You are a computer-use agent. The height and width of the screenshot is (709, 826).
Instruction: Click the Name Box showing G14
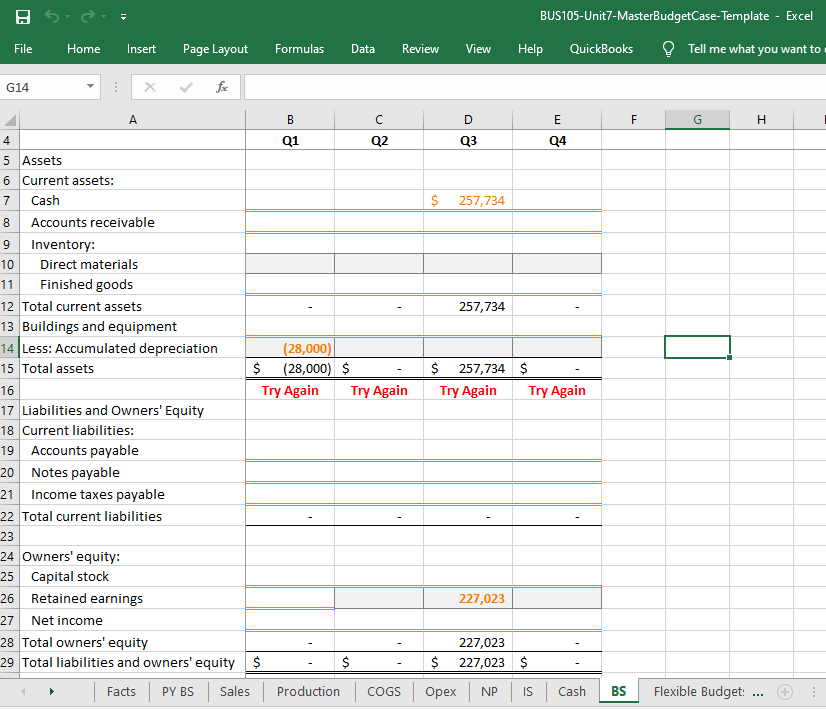[43, 87]
